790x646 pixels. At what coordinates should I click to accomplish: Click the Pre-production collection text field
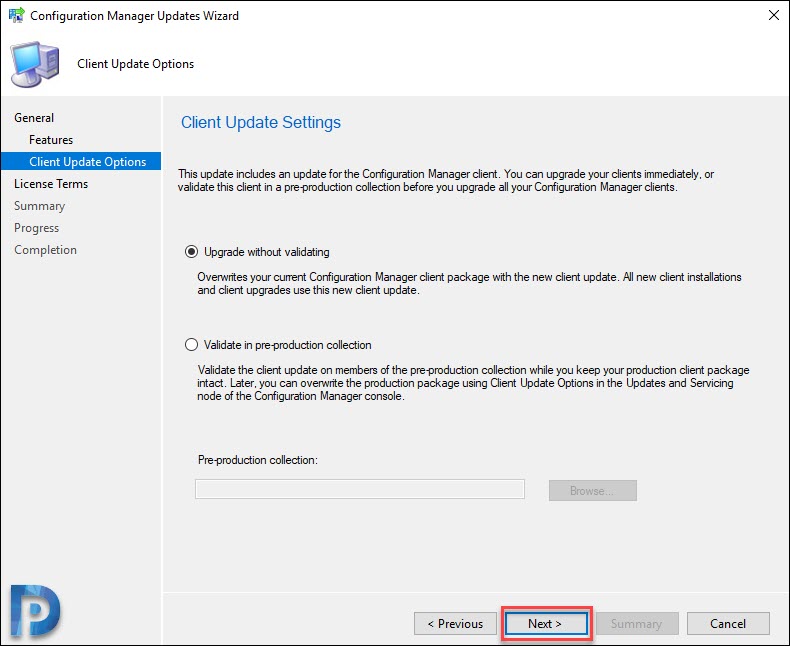pyautogui.click(x=360, y=489)
